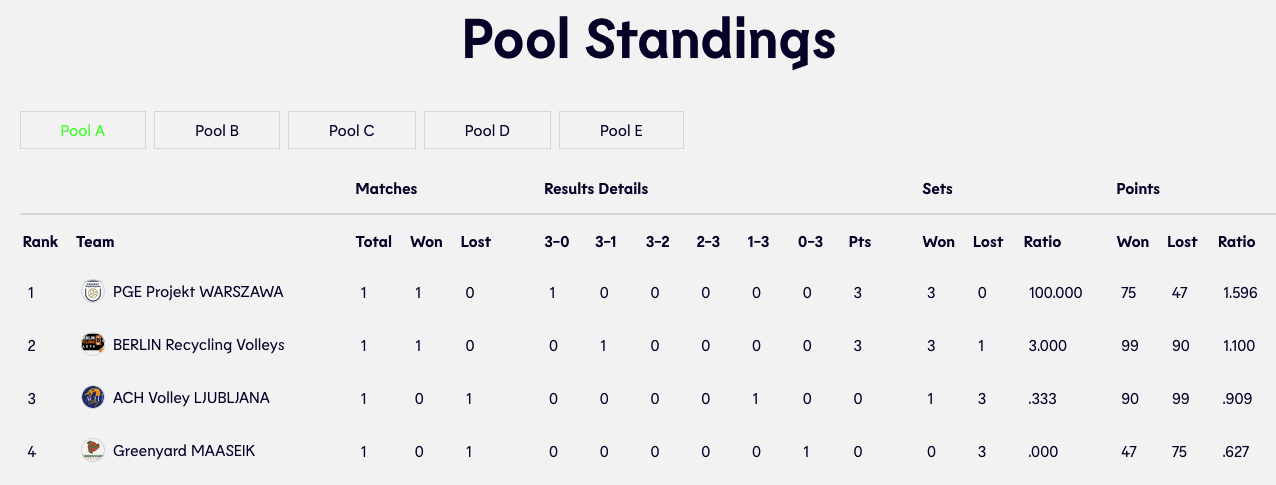Click the Matches Total column header
This screenshot has width=1276, height=485.
(374, 242)
